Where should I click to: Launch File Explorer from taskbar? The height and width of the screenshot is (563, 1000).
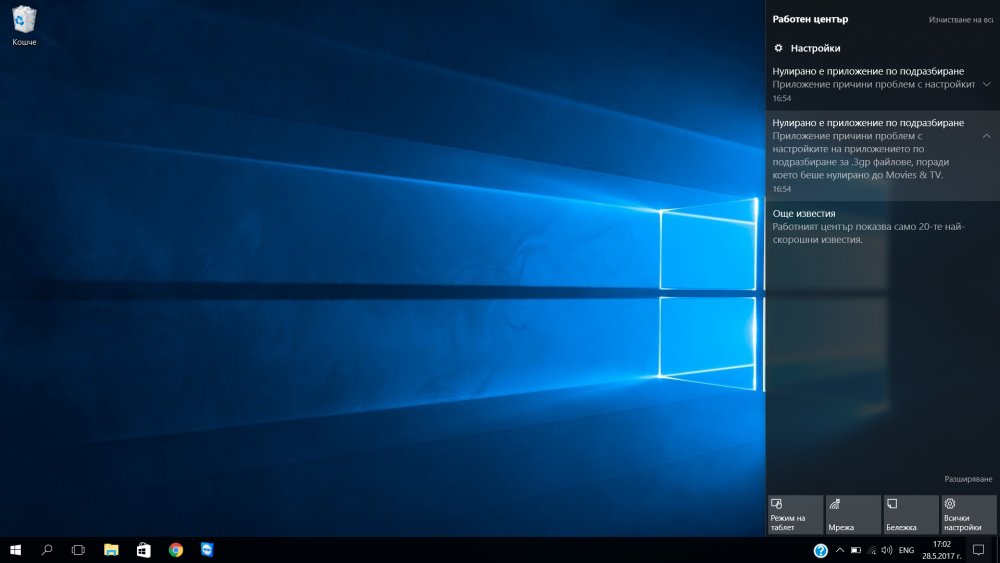(111, 550)
